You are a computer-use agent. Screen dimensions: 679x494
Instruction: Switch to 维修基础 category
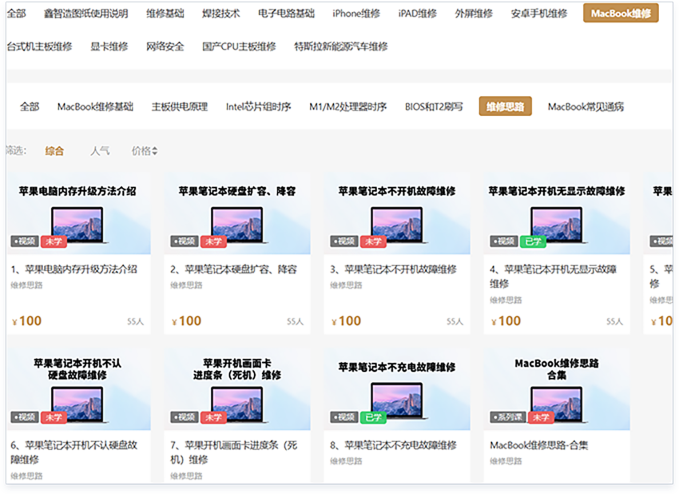pos(165,13)
